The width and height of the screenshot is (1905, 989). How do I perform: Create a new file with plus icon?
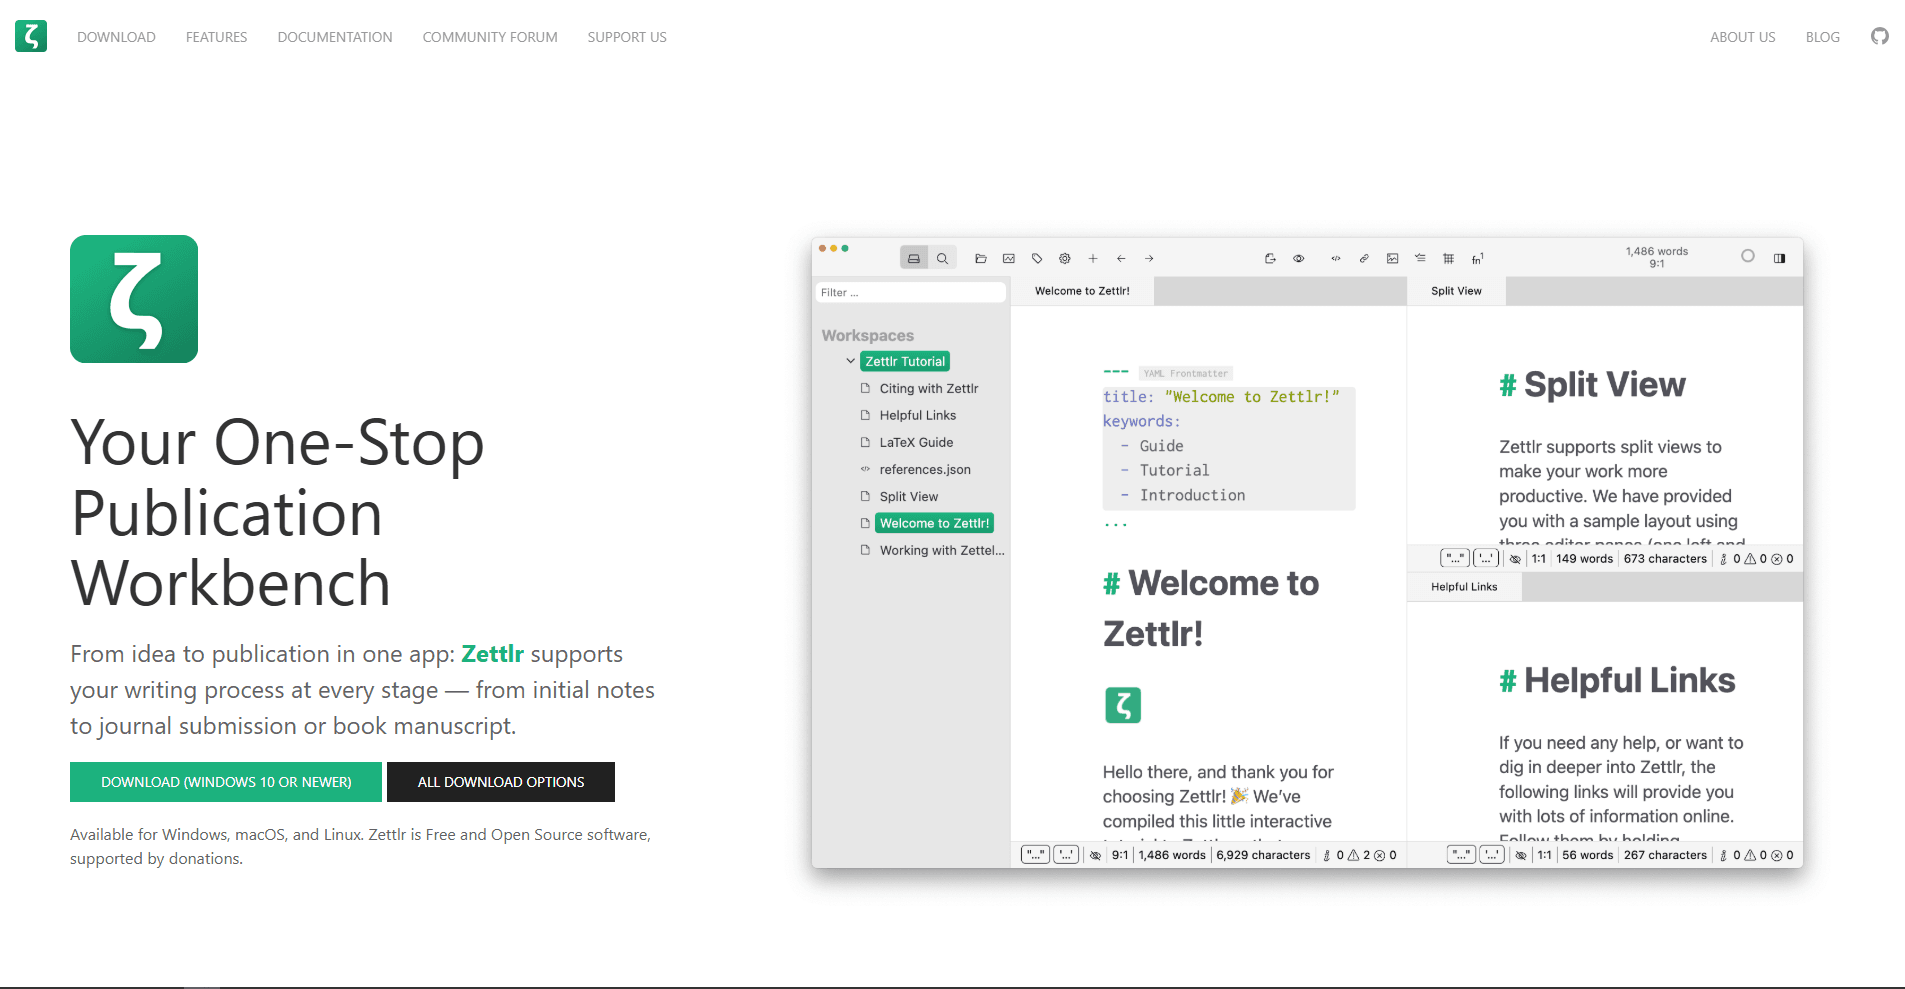coord(1093,258)
